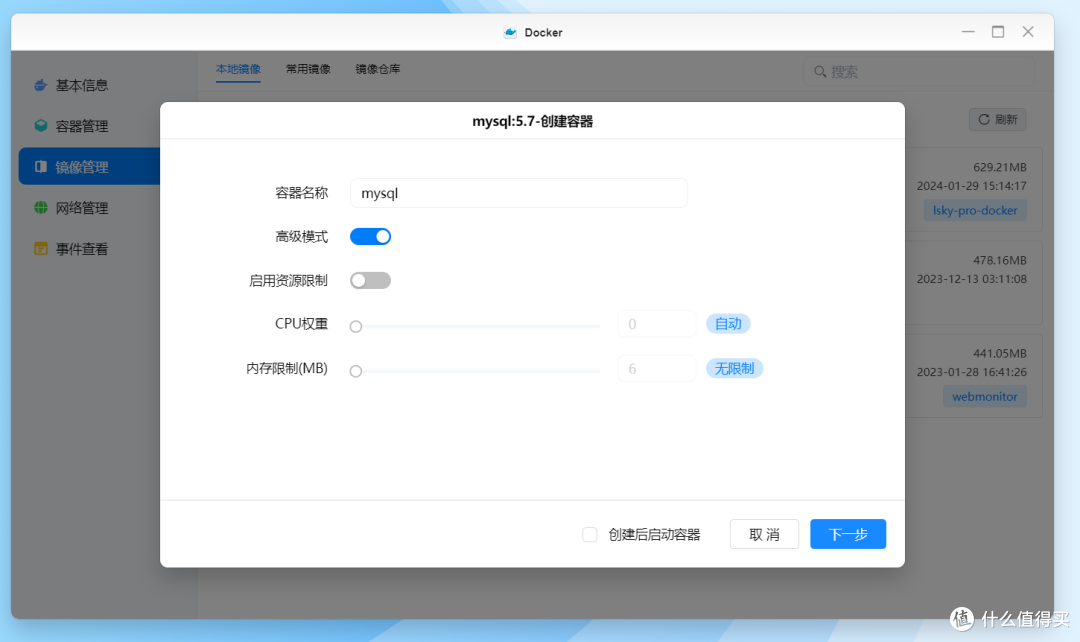1080x642 pixels.
Task: Click the 下一步 button
Action: pos(848,534)
